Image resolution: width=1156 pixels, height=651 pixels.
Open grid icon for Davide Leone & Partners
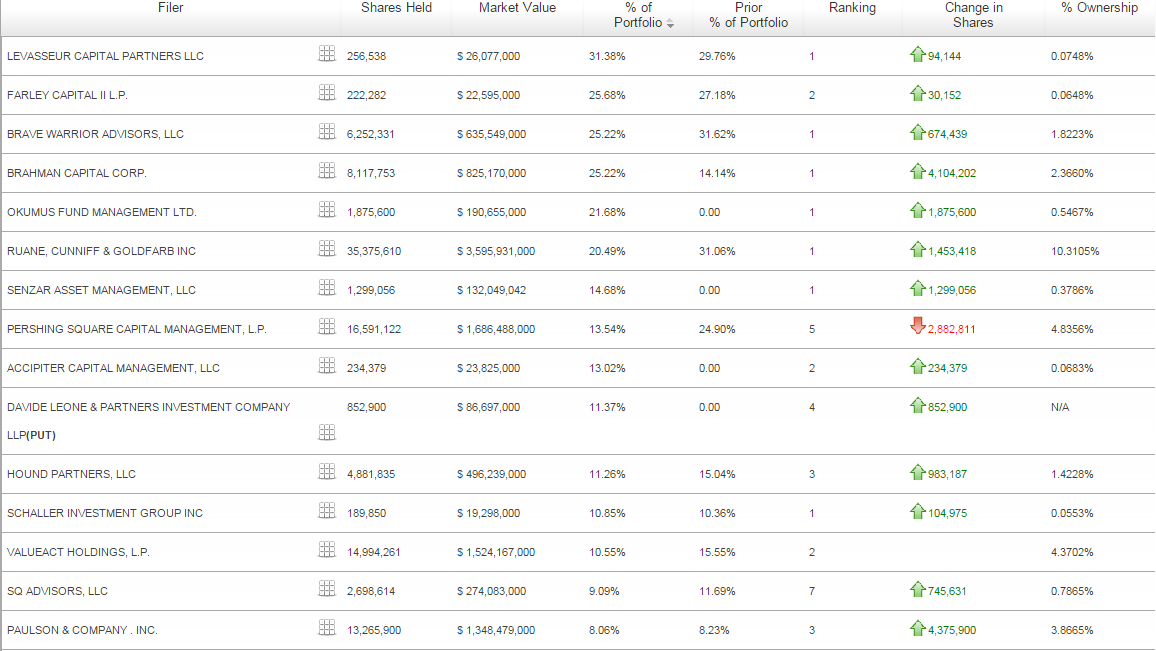[x=327, y=433]
